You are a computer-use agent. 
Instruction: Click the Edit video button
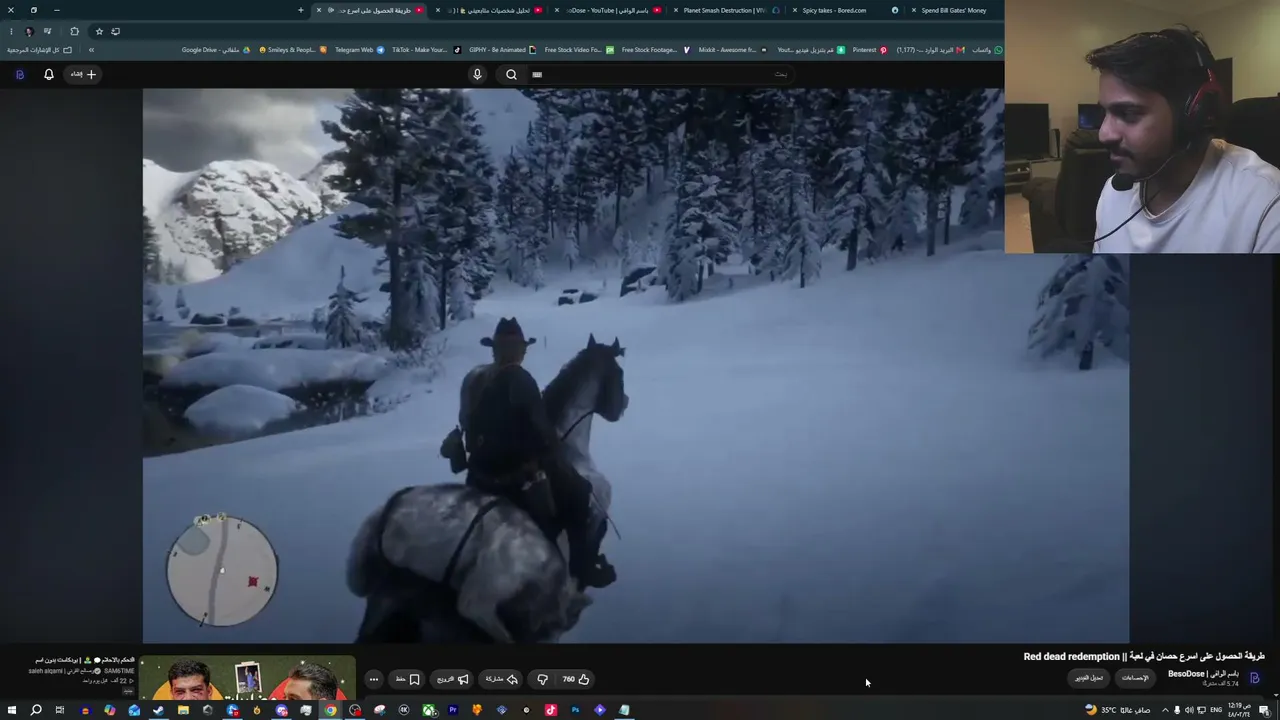tap(1089, 678)
